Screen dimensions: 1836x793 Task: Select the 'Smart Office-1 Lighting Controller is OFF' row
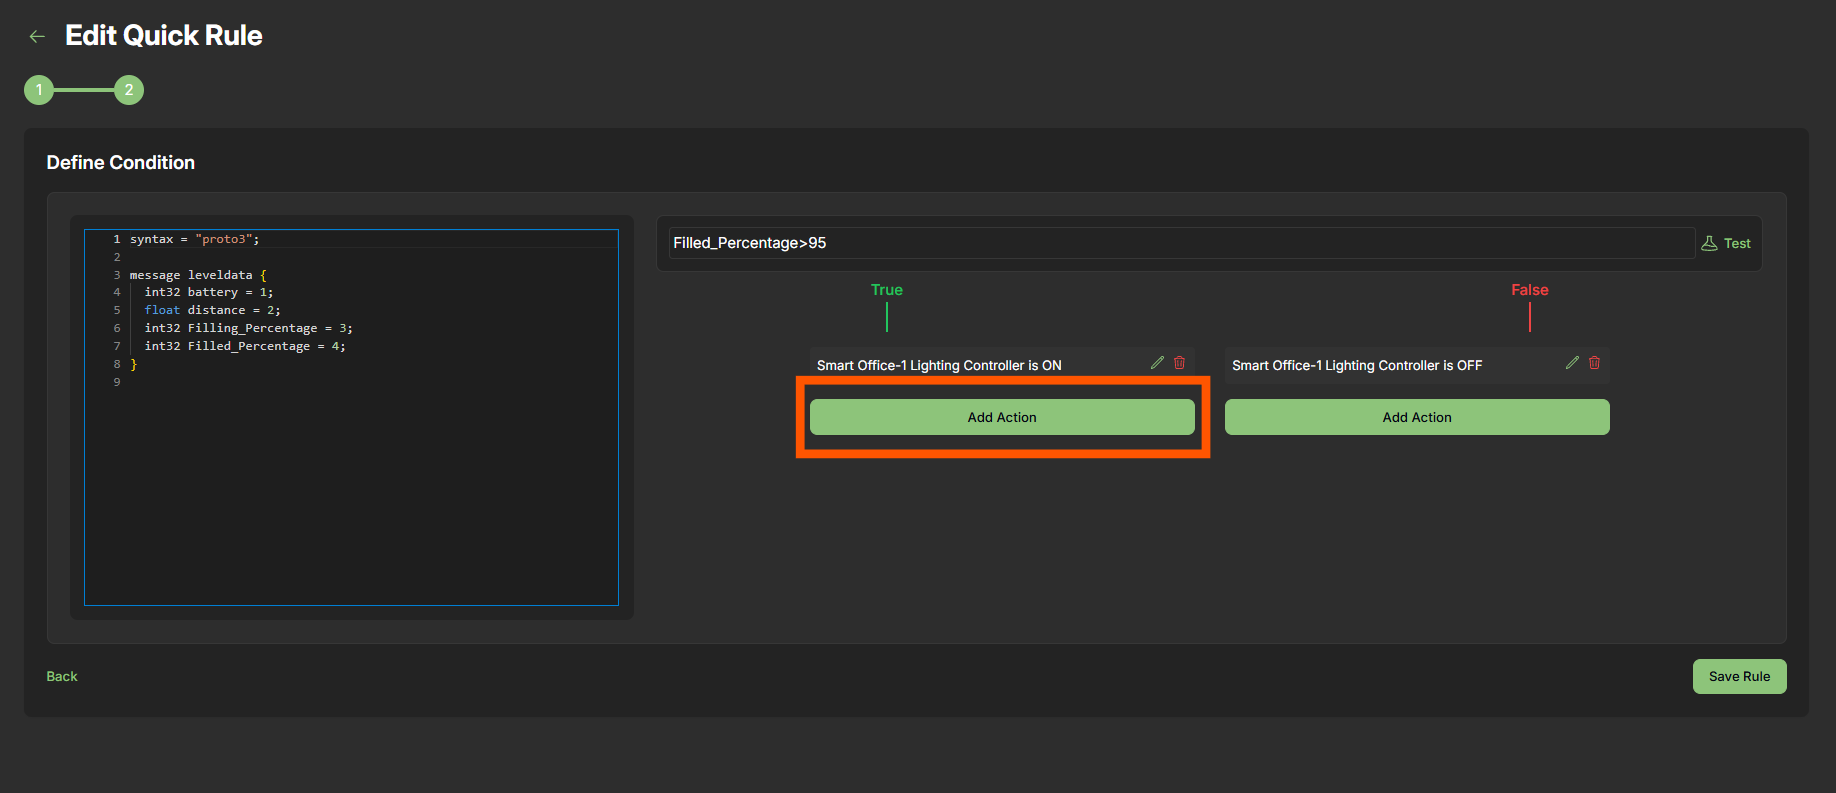pyautogui.click(x=1417, y=365)
